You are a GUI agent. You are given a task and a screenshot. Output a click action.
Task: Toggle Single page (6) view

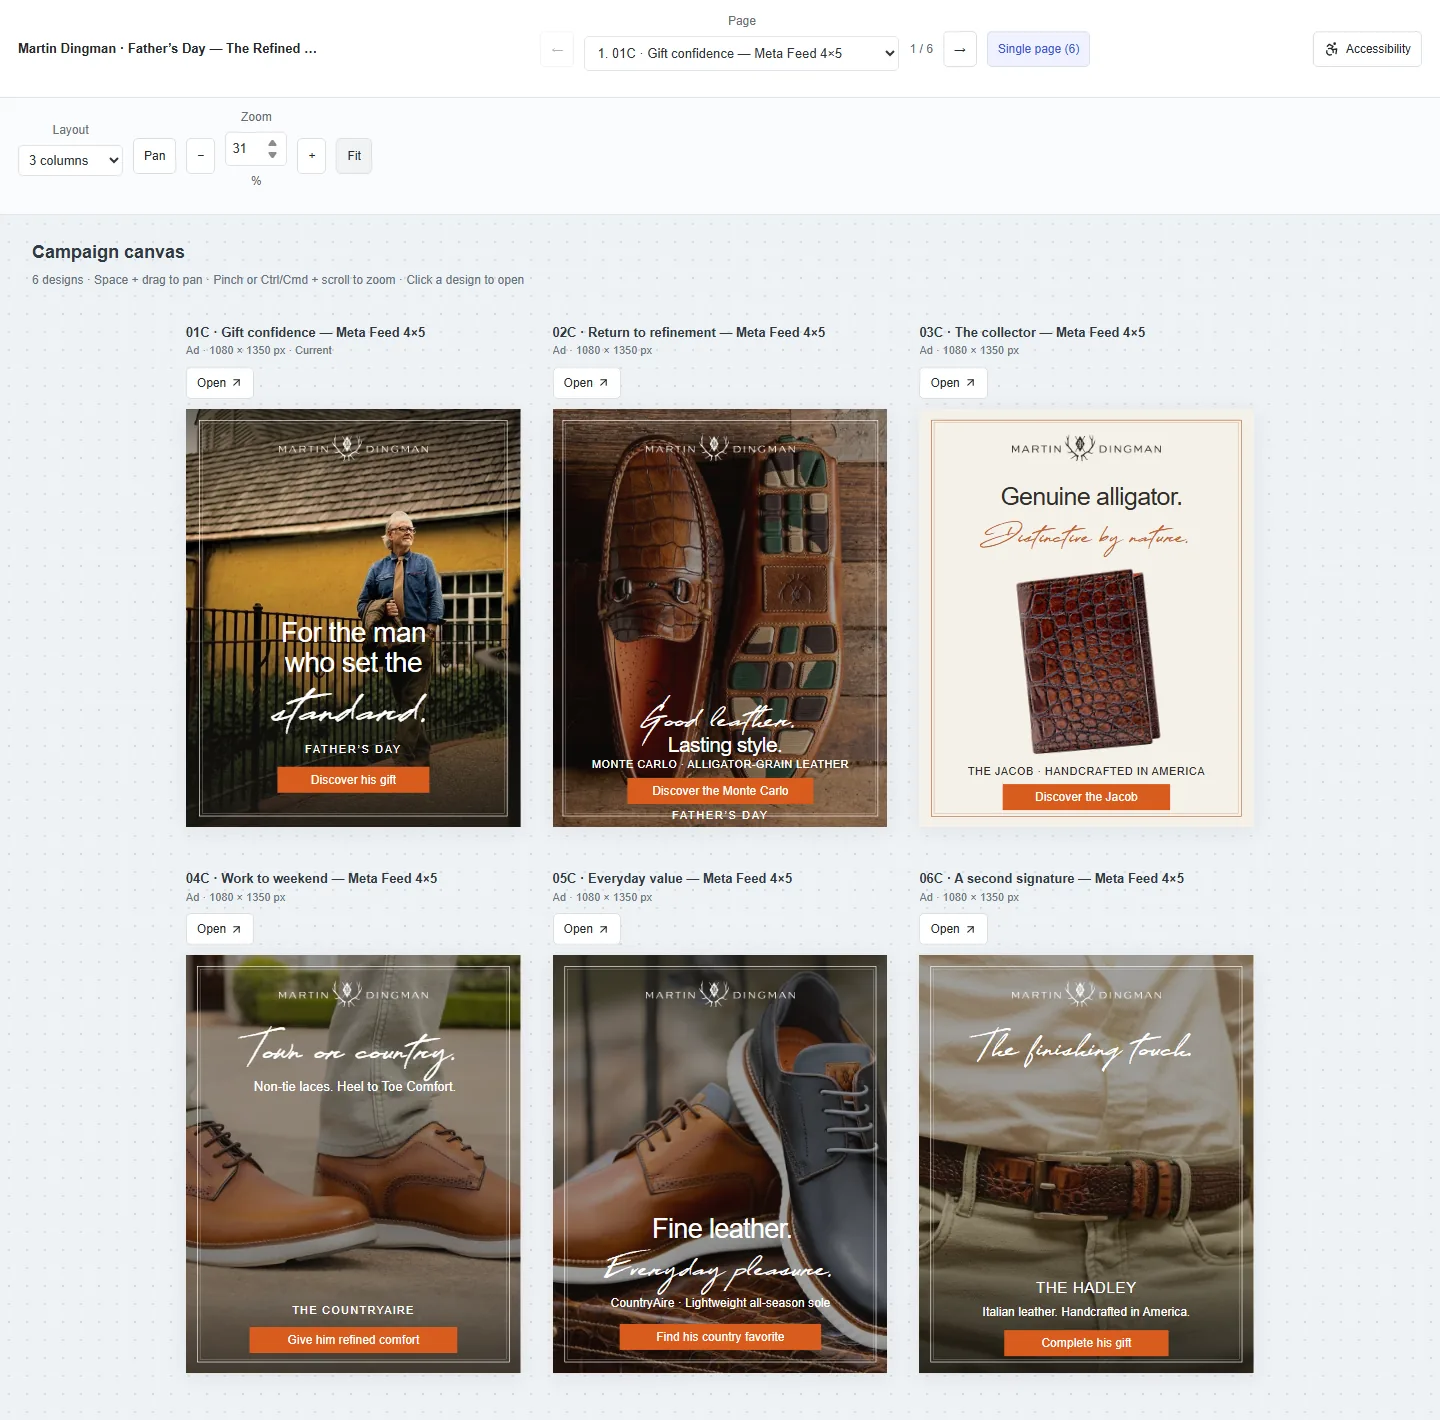coord(1038,49)
